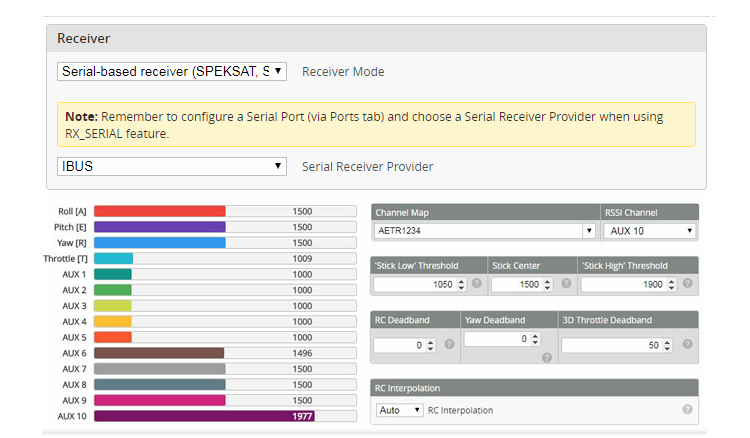This screenshot has width=750, height=438.
Task: Click help icon beside Stick Center field
Action: click(x=566, y=284)
